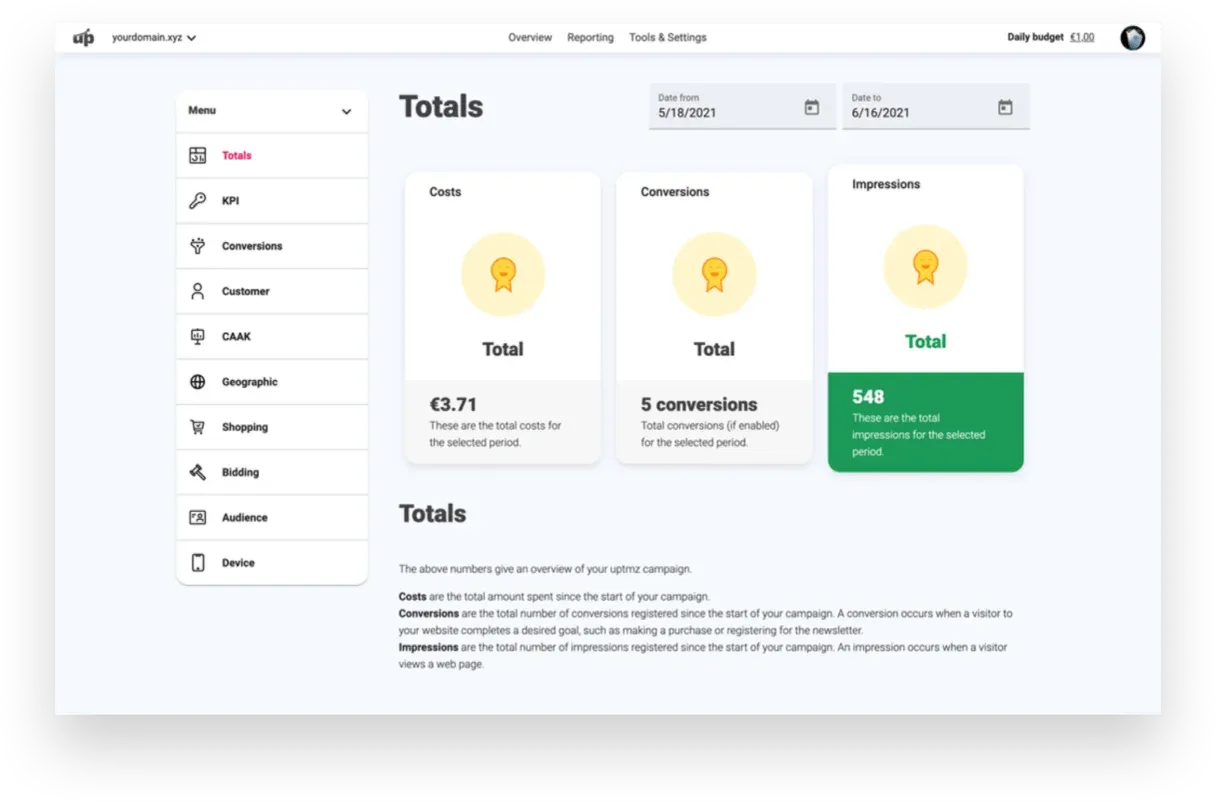Open calendar picker for Date from
This screenshot has width=1216, height=802.
pyautogui.click(x=812, y=107)
